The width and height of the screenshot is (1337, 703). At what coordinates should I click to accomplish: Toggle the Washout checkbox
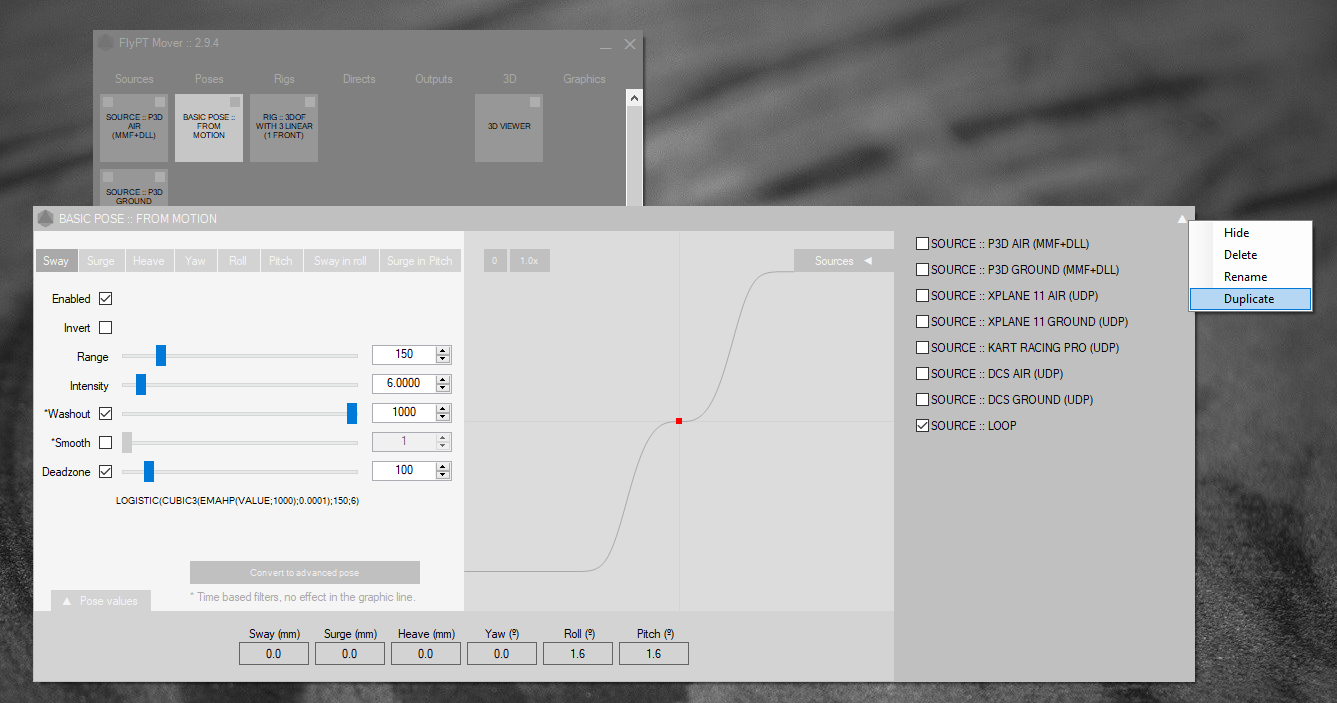pos(106,414)
